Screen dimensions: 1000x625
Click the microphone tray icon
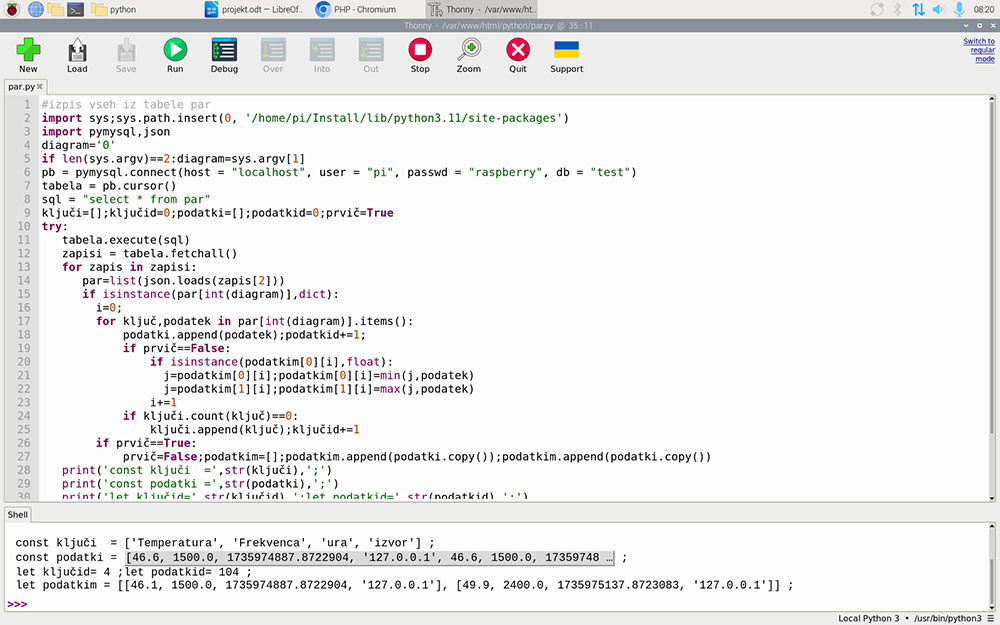(x=959, y=9)
